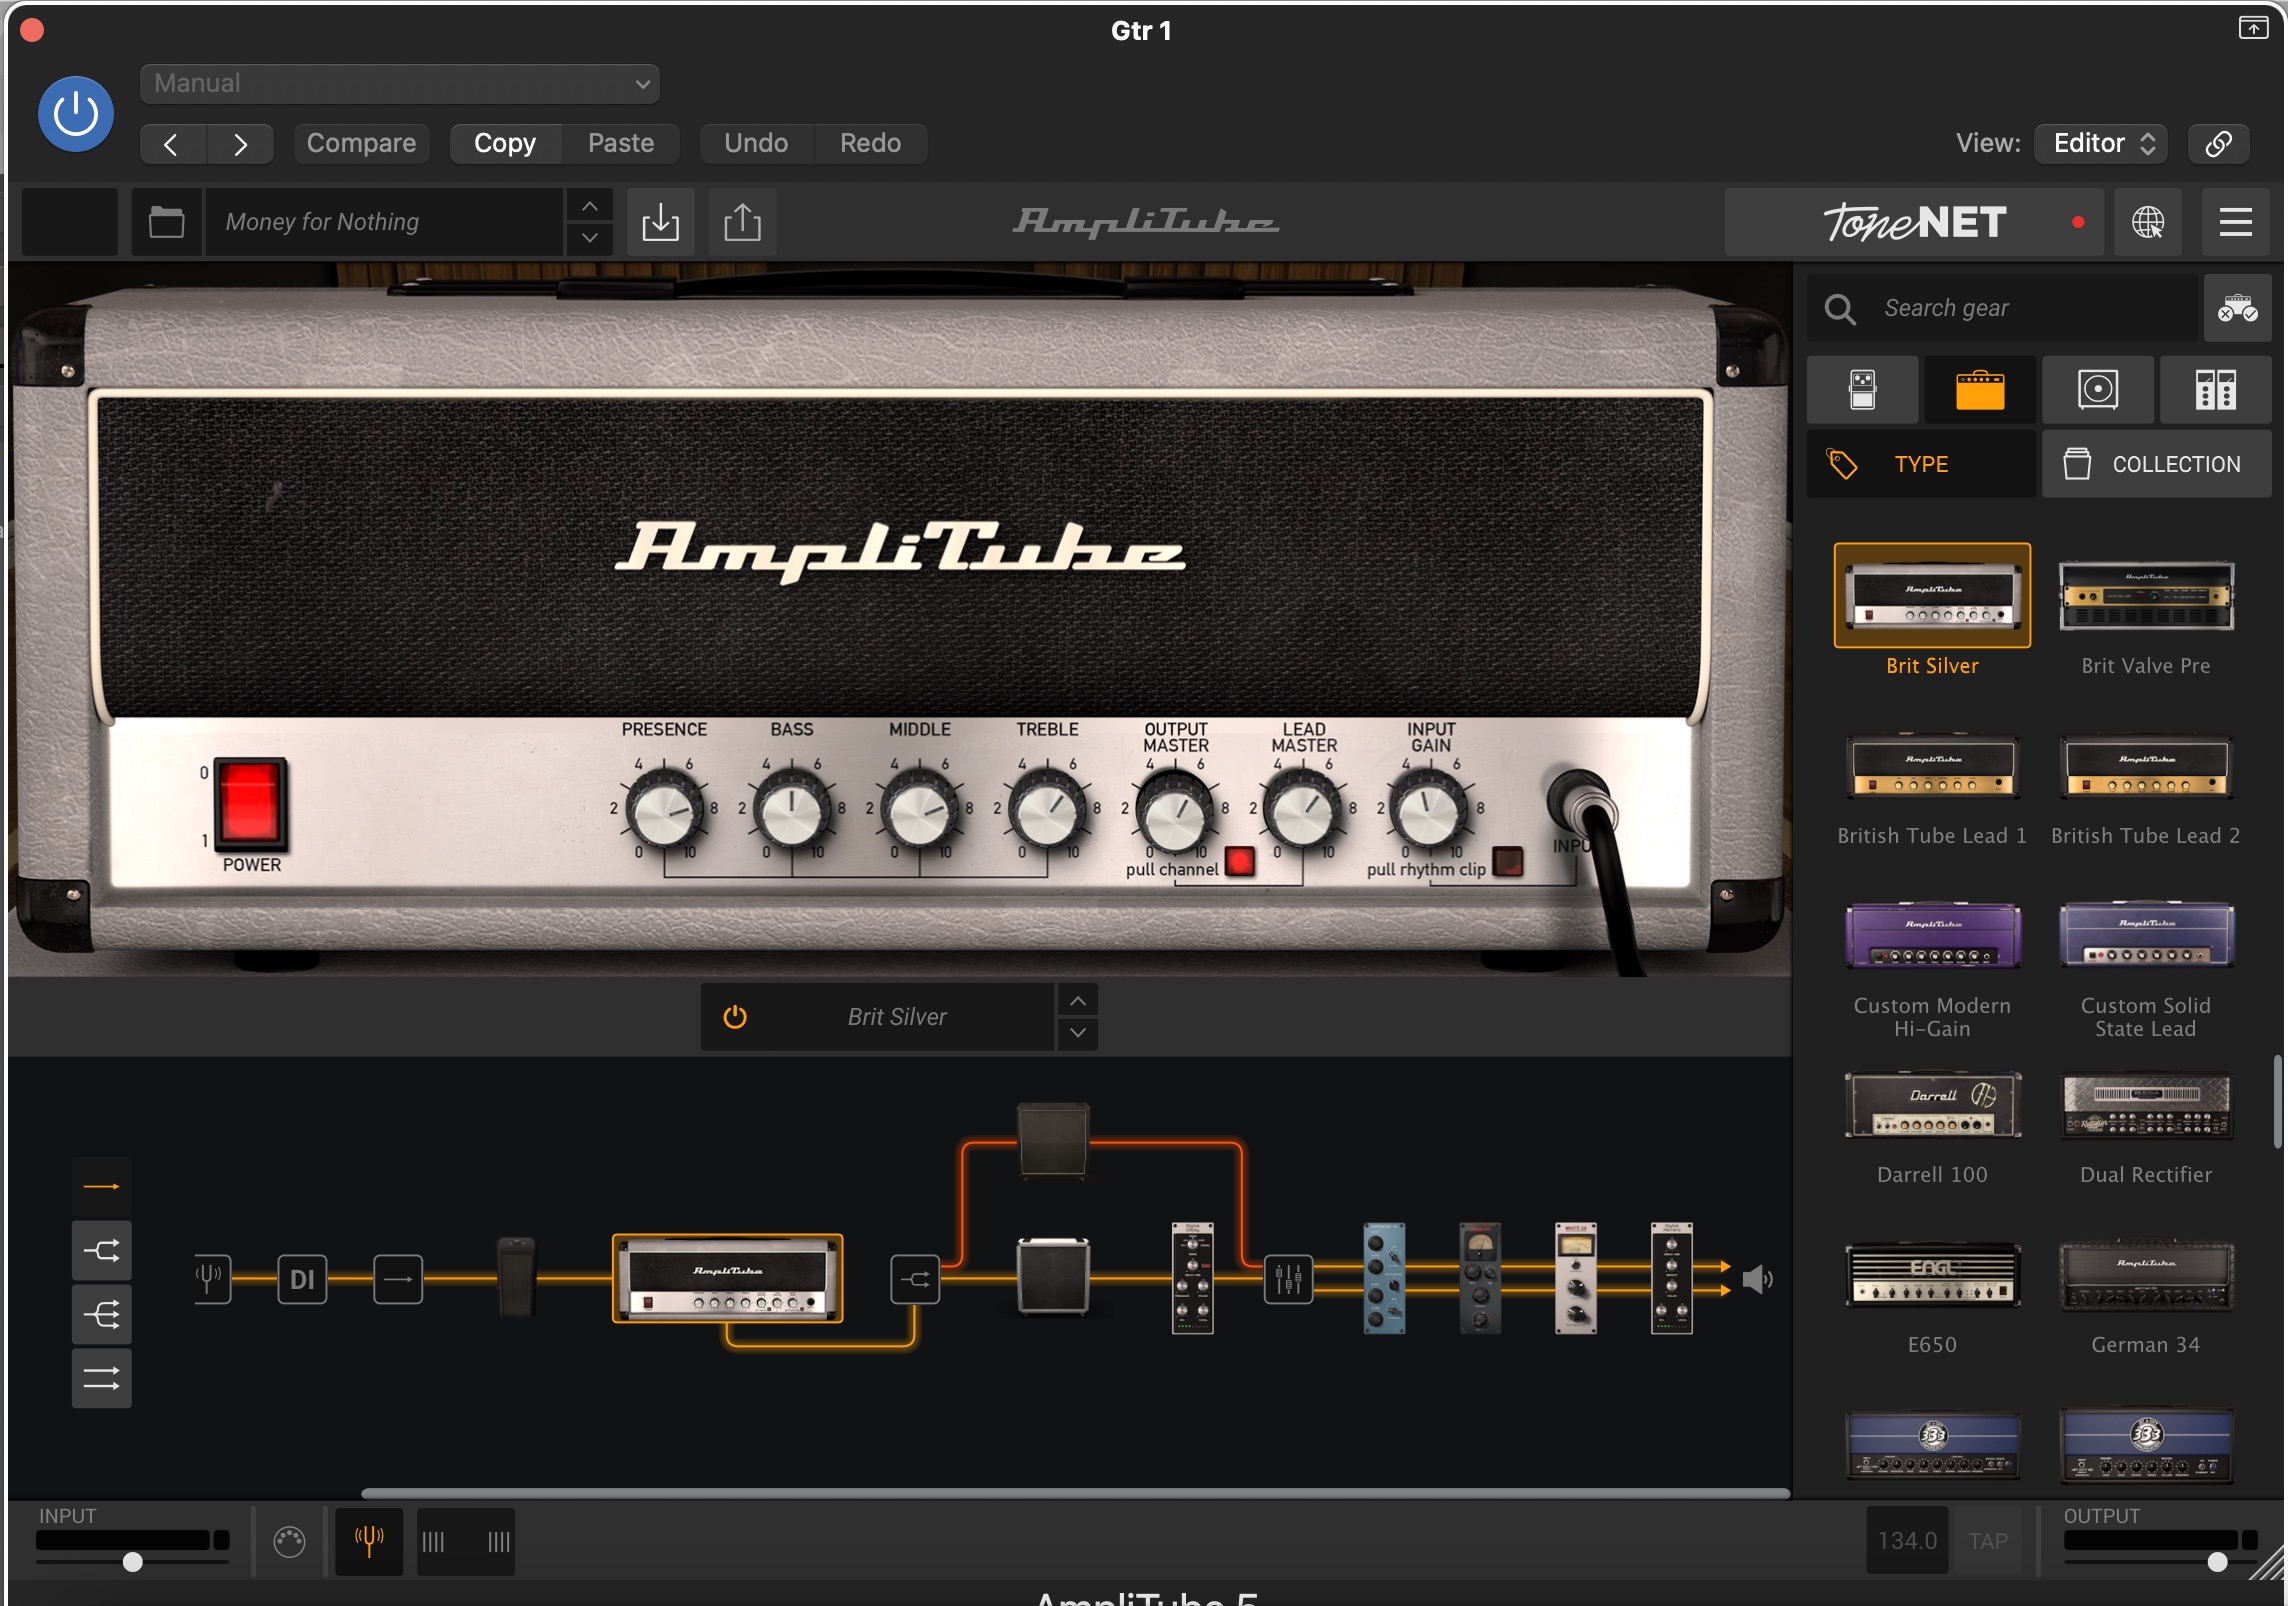Select the Amp gear category tab

(1980, 390)
